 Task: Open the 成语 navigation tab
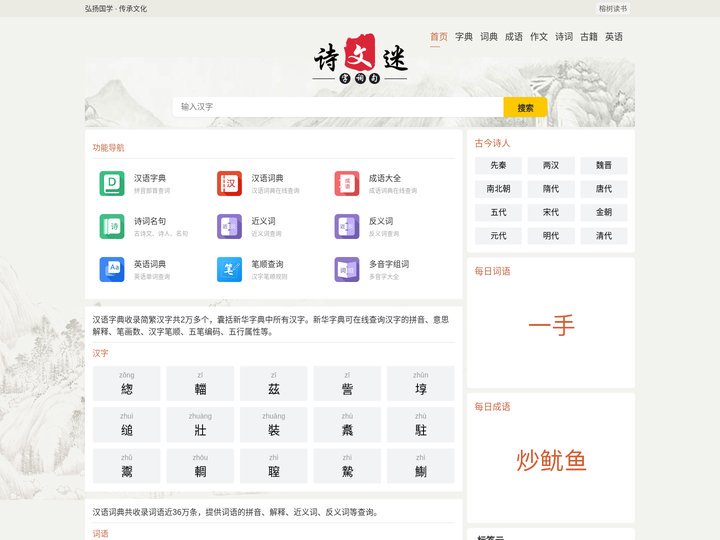(514, 37)
